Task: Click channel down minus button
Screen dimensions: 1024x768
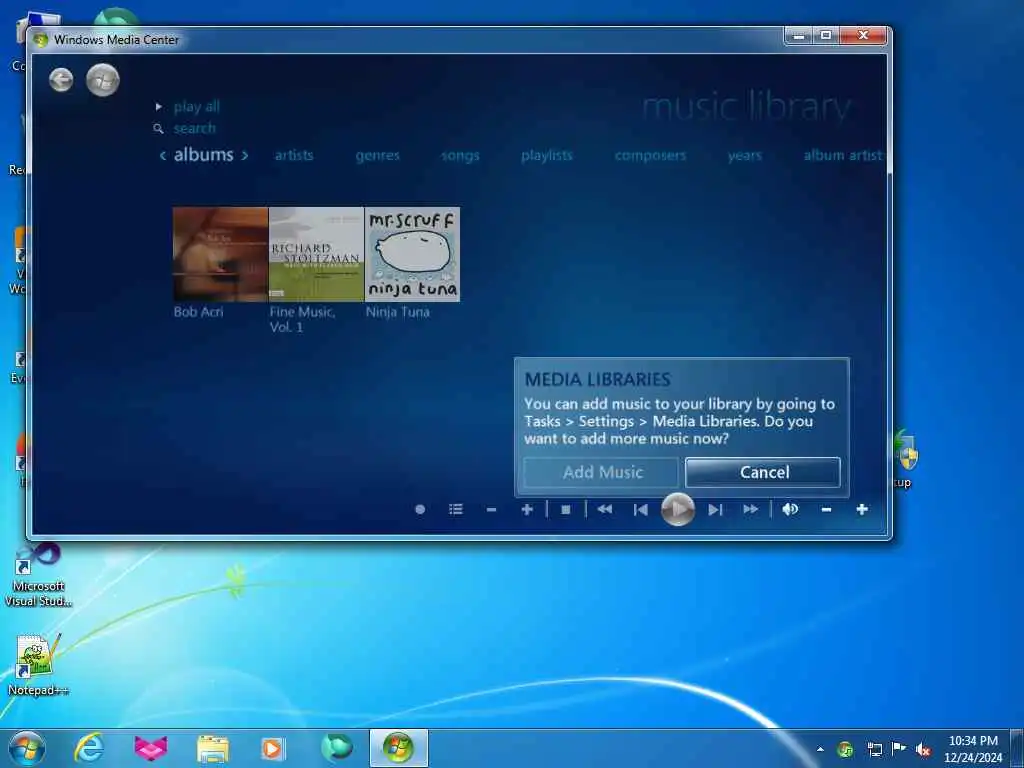Action: click(492, 509)
